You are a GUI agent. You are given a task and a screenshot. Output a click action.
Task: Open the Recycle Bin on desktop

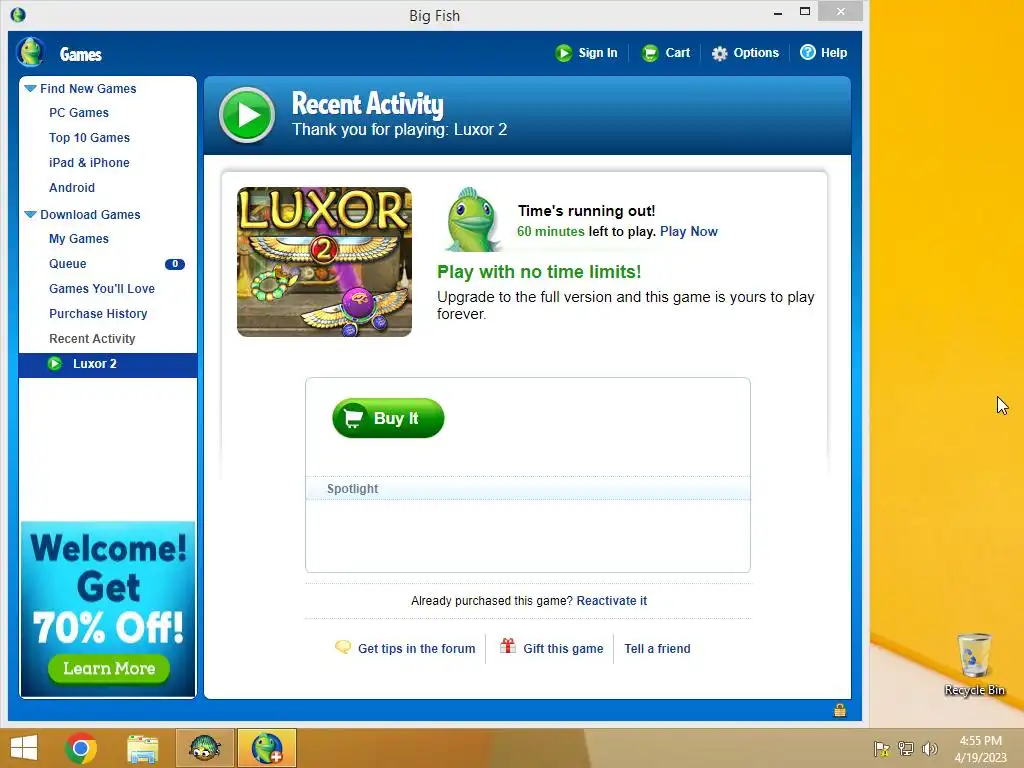pos(974,664)
